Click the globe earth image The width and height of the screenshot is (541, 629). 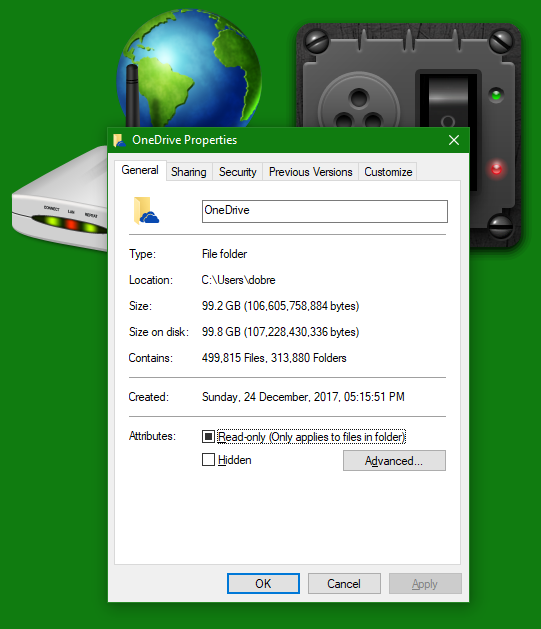tap(189, 68)
